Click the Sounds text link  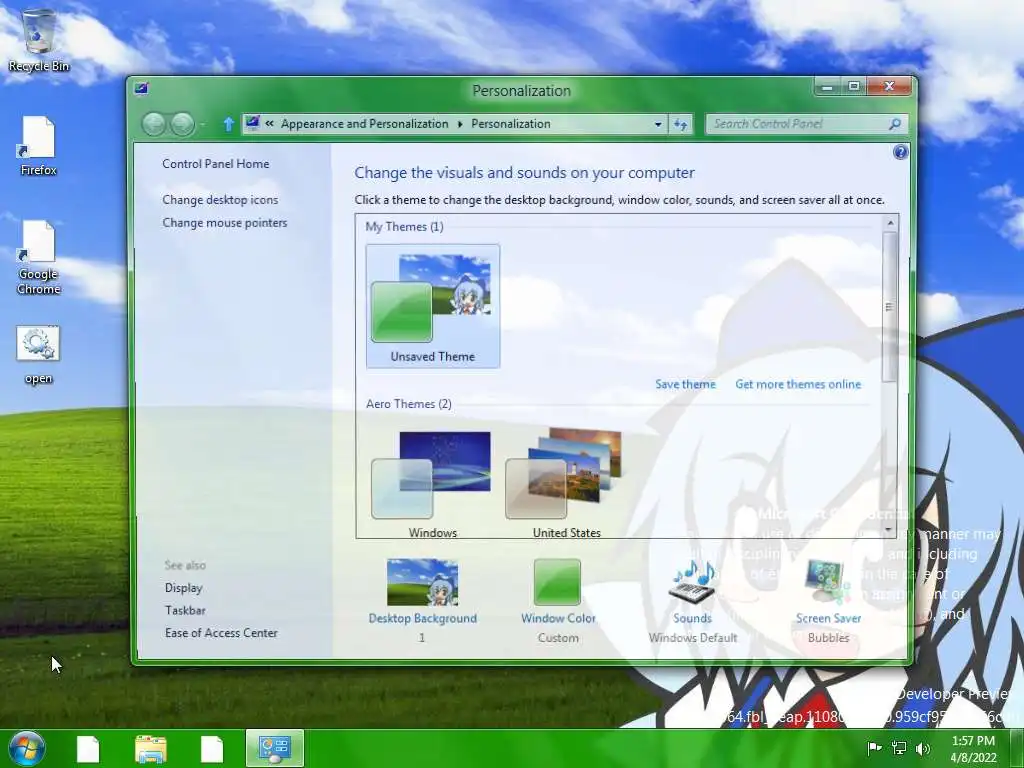tap(692, 618)
